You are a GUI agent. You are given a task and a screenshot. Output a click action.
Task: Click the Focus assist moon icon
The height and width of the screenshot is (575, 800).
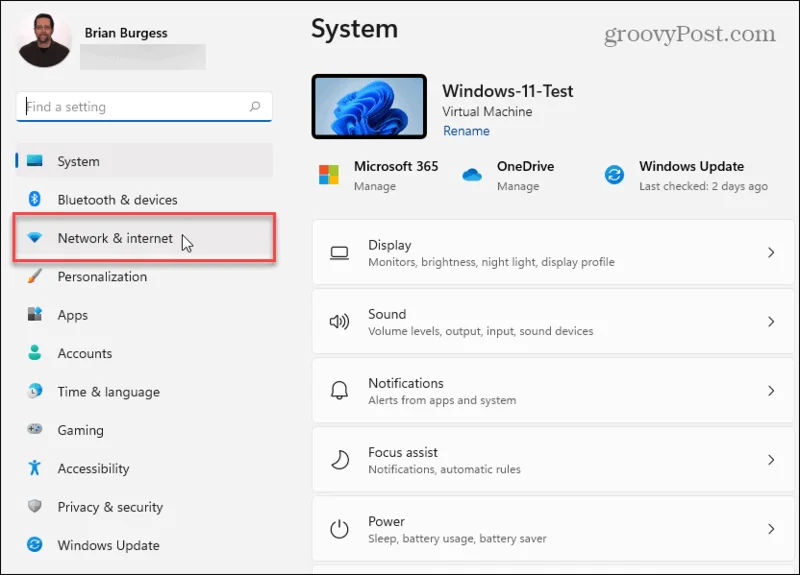[x=340, y=460]
